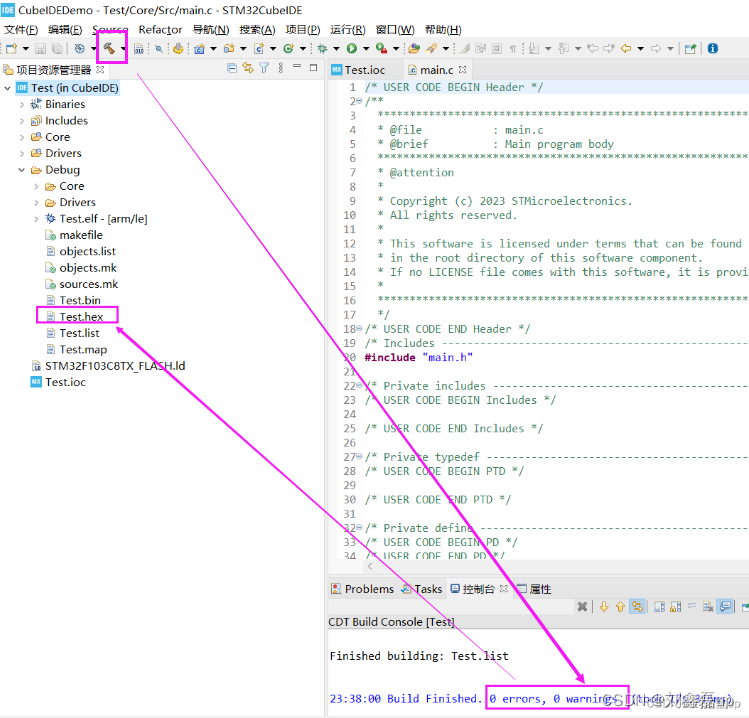Click the Save floppy-disk icon
This screenshot has height=718, width=749.
point(41,48)
